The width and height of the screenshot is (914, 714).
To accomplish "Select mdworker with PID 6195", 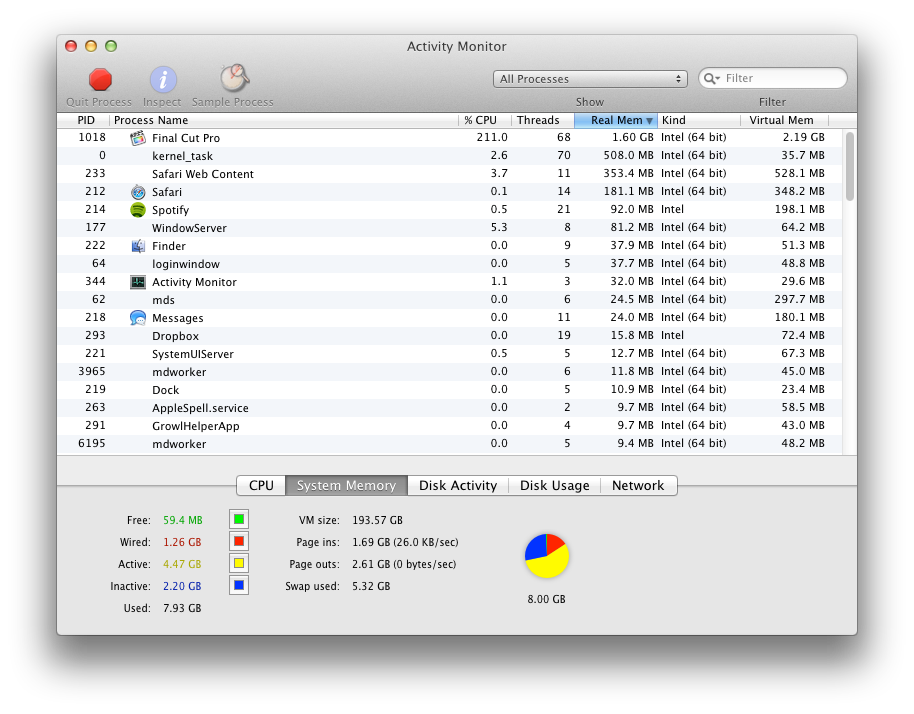I will pyautogui.click(x=449, y=444).
